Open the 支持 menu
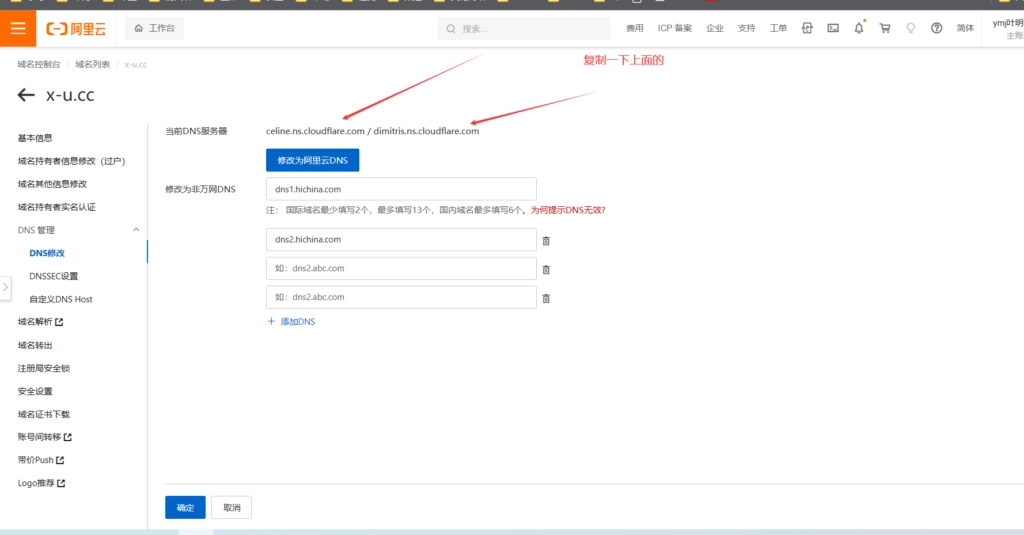The width and height of the screenshot is (1024, 535). (746, 28)
